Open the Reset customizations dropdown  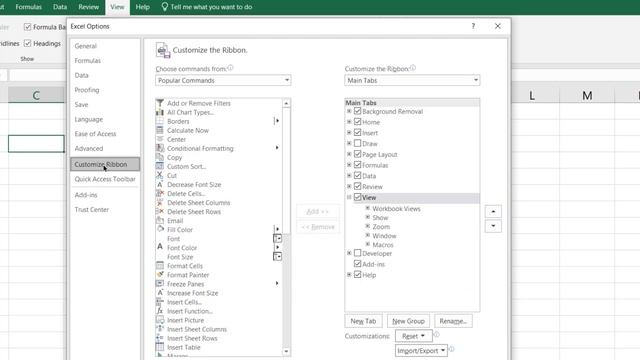point(413,336)
